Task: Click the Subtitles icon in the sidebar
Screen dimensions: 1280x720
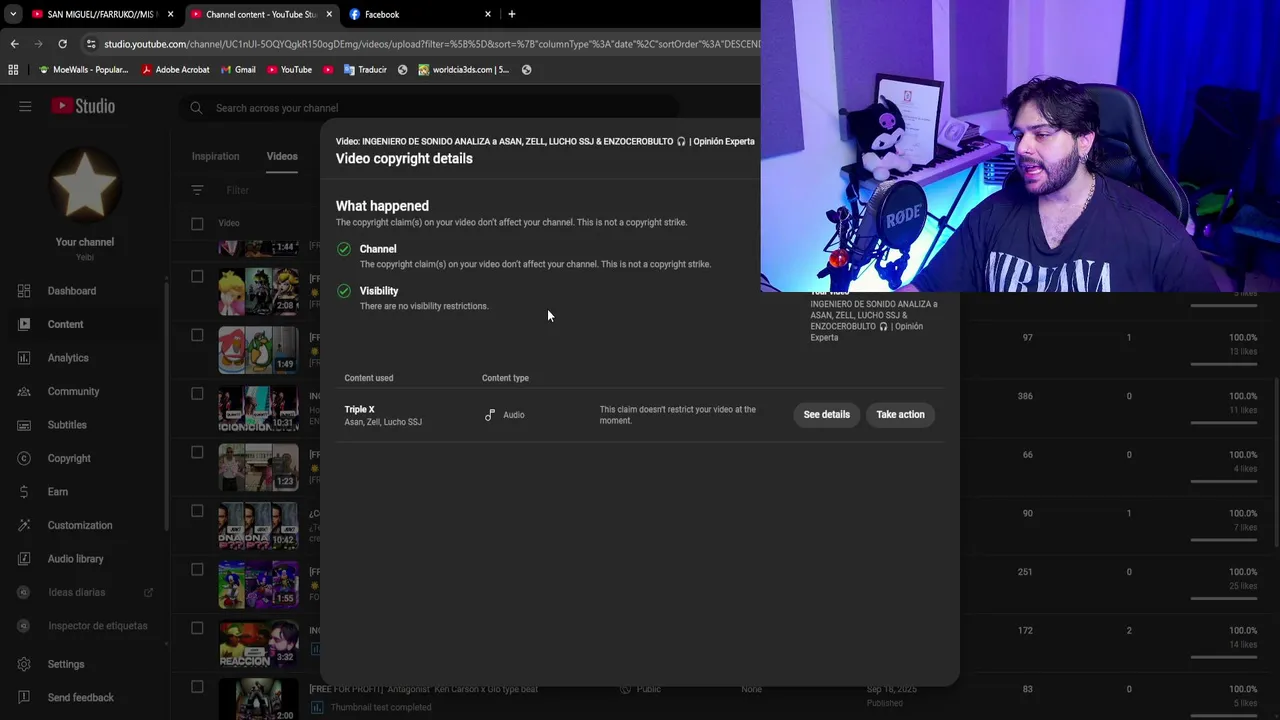Action: (x=24, y=425)
